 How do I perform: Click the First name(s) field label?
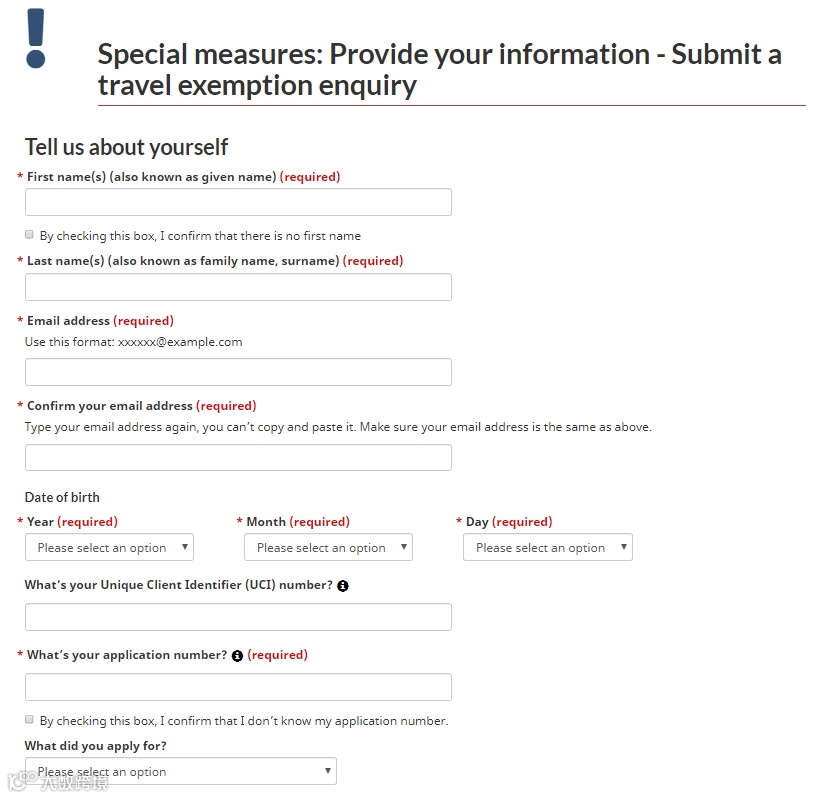coord(151,177)
